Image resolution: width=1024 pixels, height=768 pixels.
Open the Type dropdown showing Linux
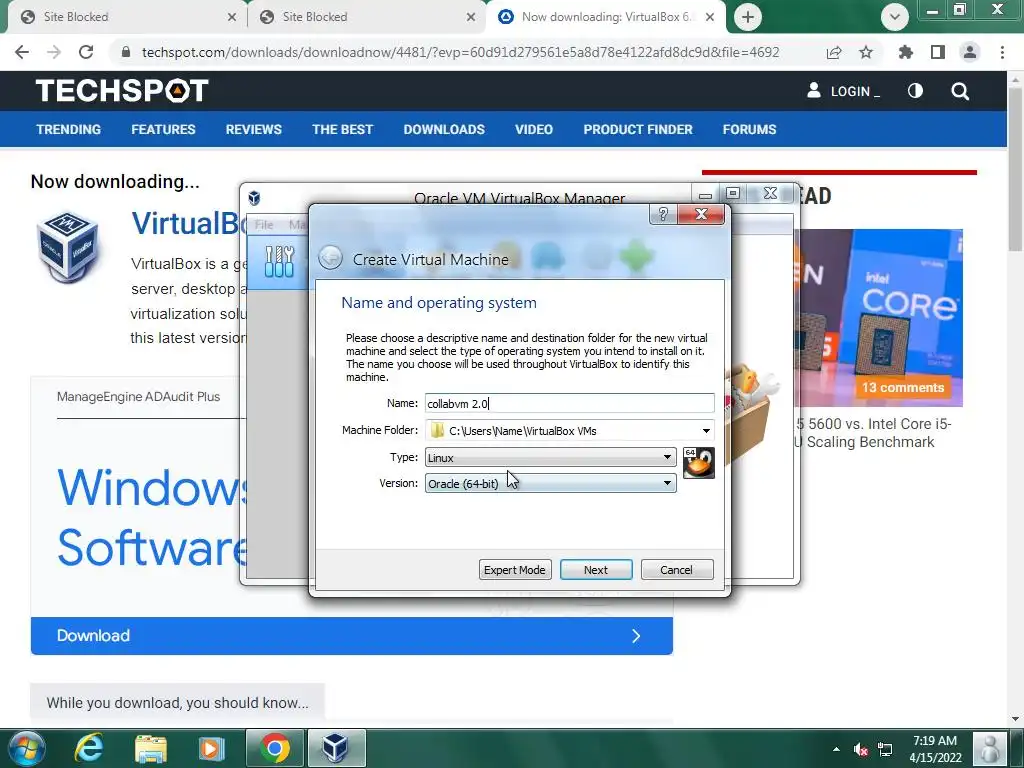[x=551, y=457]
